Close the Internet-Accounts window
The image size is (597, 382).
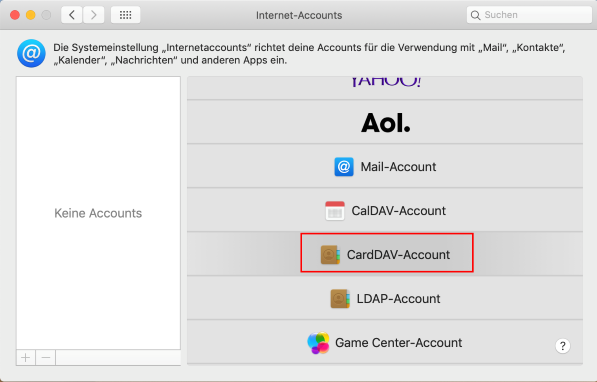pyautogui.click(x=15, y=15)
